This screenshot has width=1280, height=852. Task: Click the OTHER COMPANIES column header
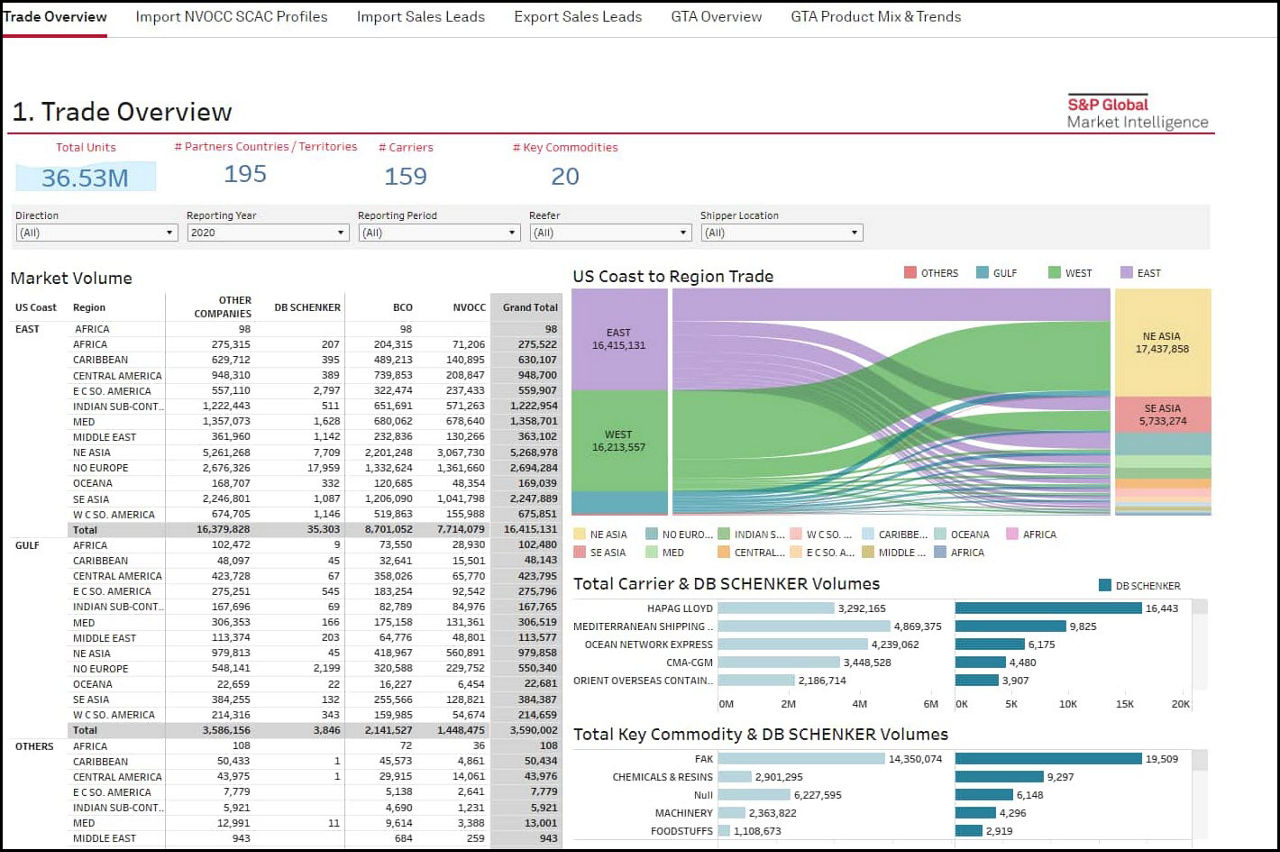(222, 307)
